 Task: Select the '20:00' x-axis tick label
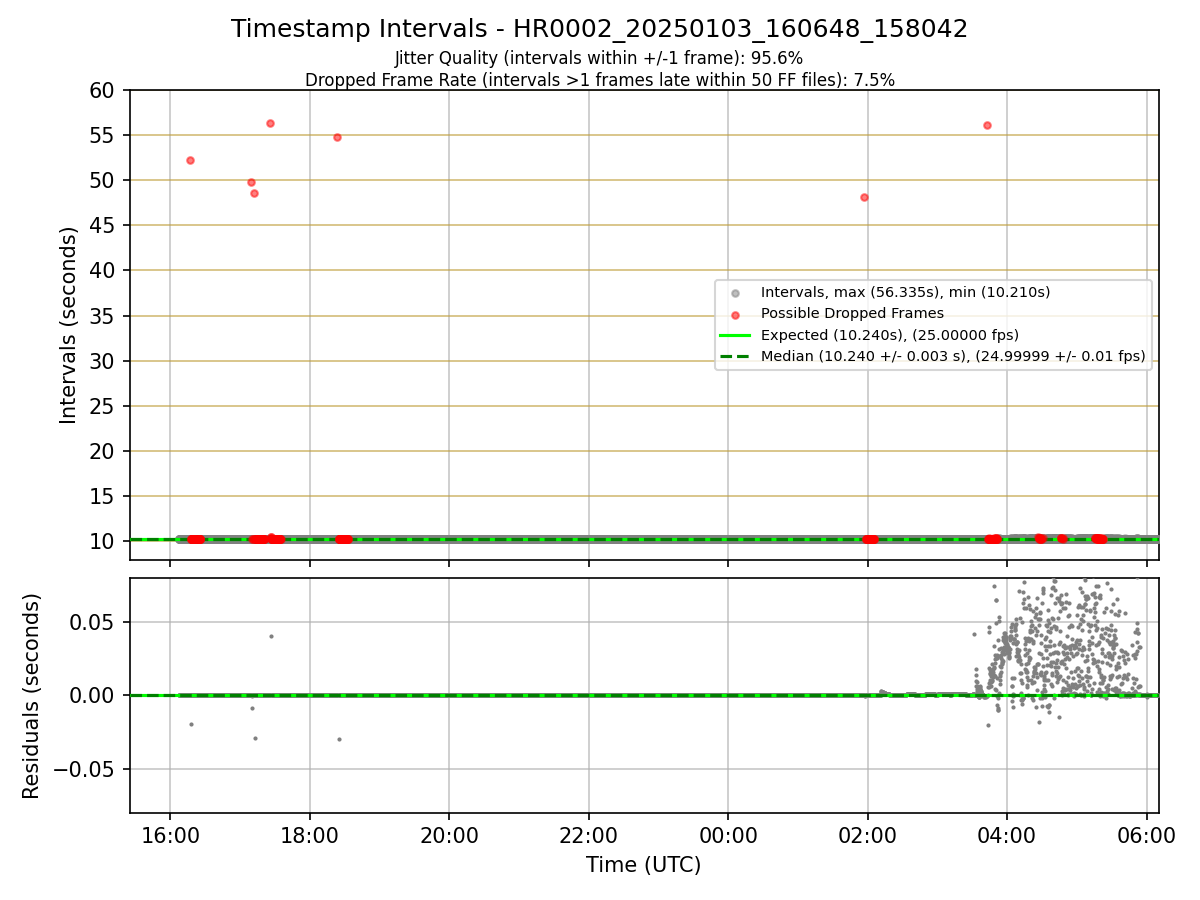[449, 835]
